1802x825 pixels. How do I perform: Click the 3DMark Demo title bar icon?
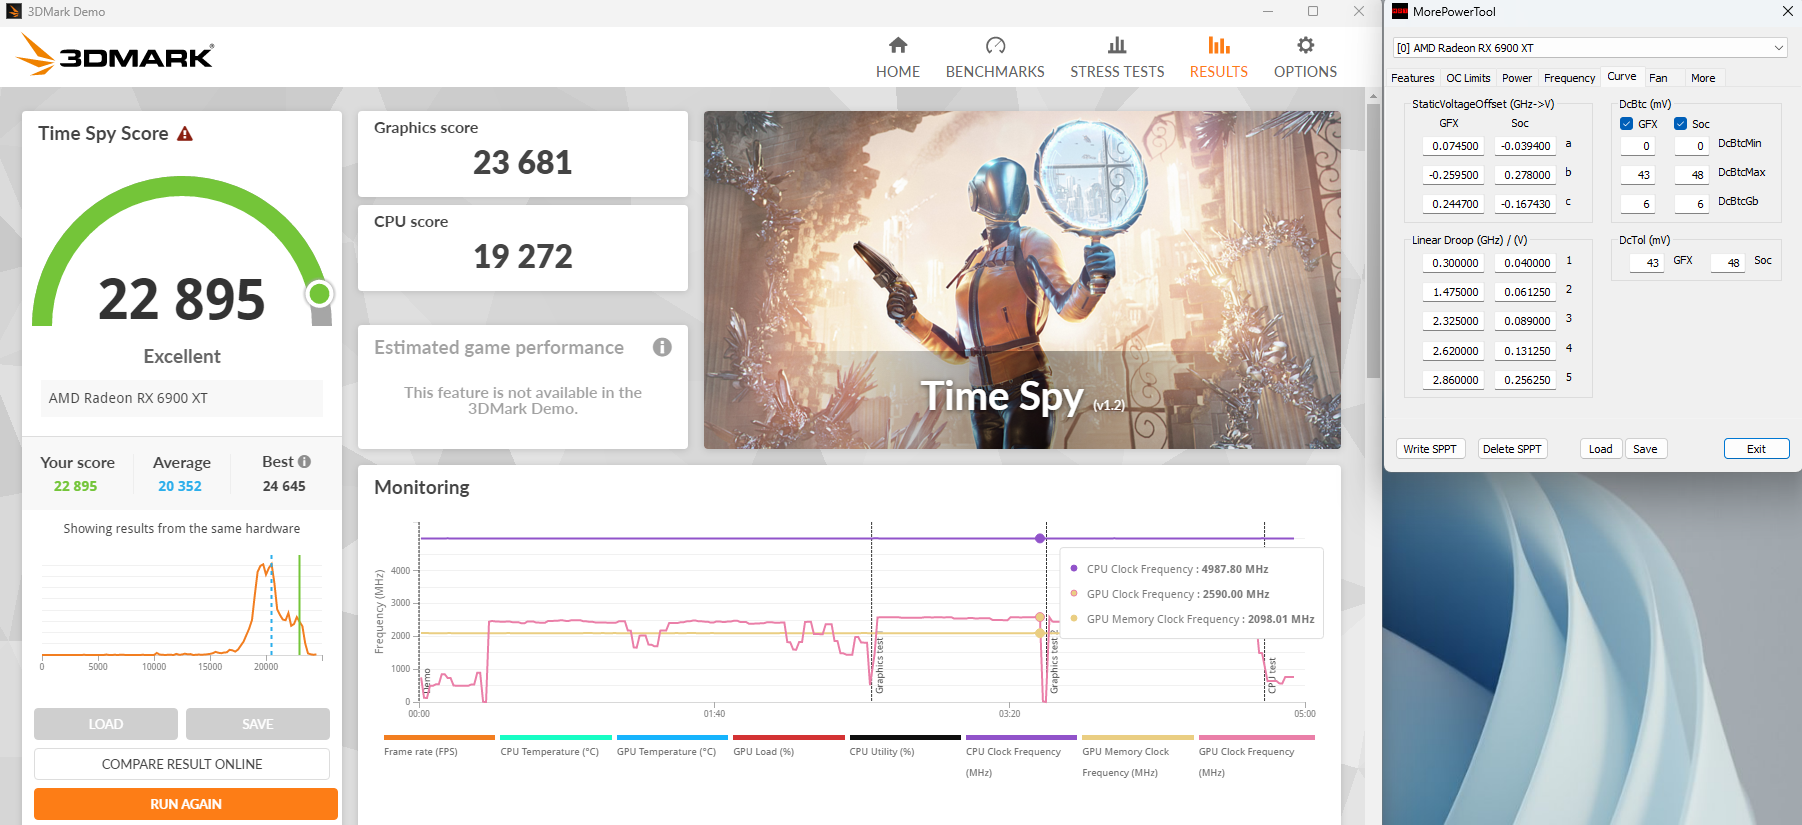click(14, 12)
